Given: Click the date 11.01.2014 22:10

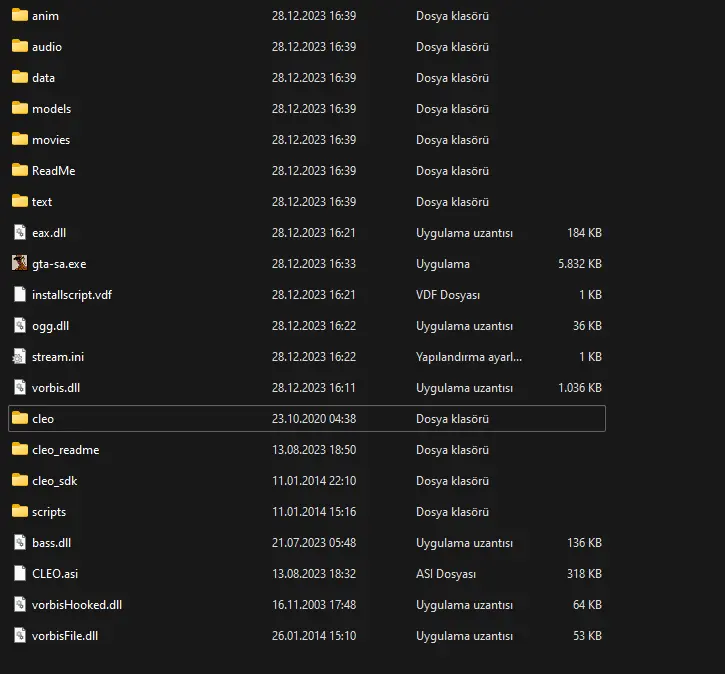Looking at the screenshot, I should click(314, 481).
